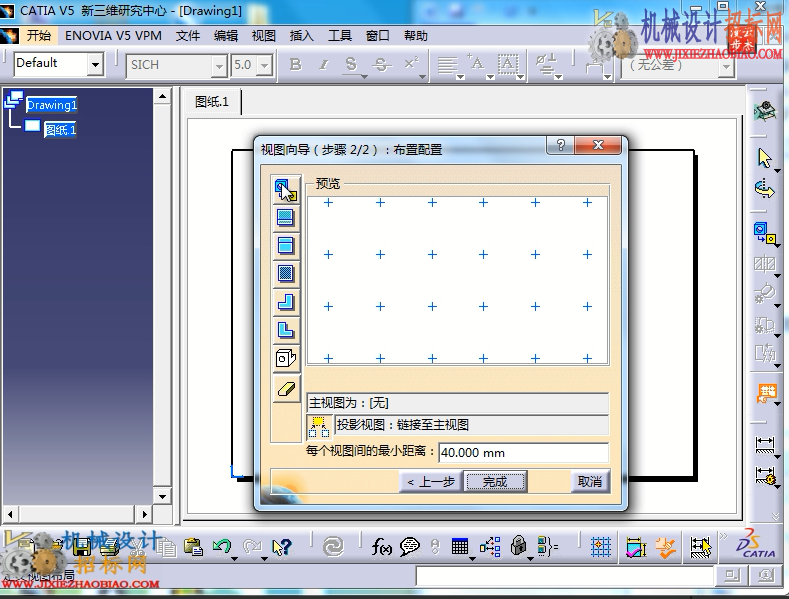Viewport: 789px width, 599px height.
Task: Click the Select arrow tool in right toolbar
Action: point(765,159)
